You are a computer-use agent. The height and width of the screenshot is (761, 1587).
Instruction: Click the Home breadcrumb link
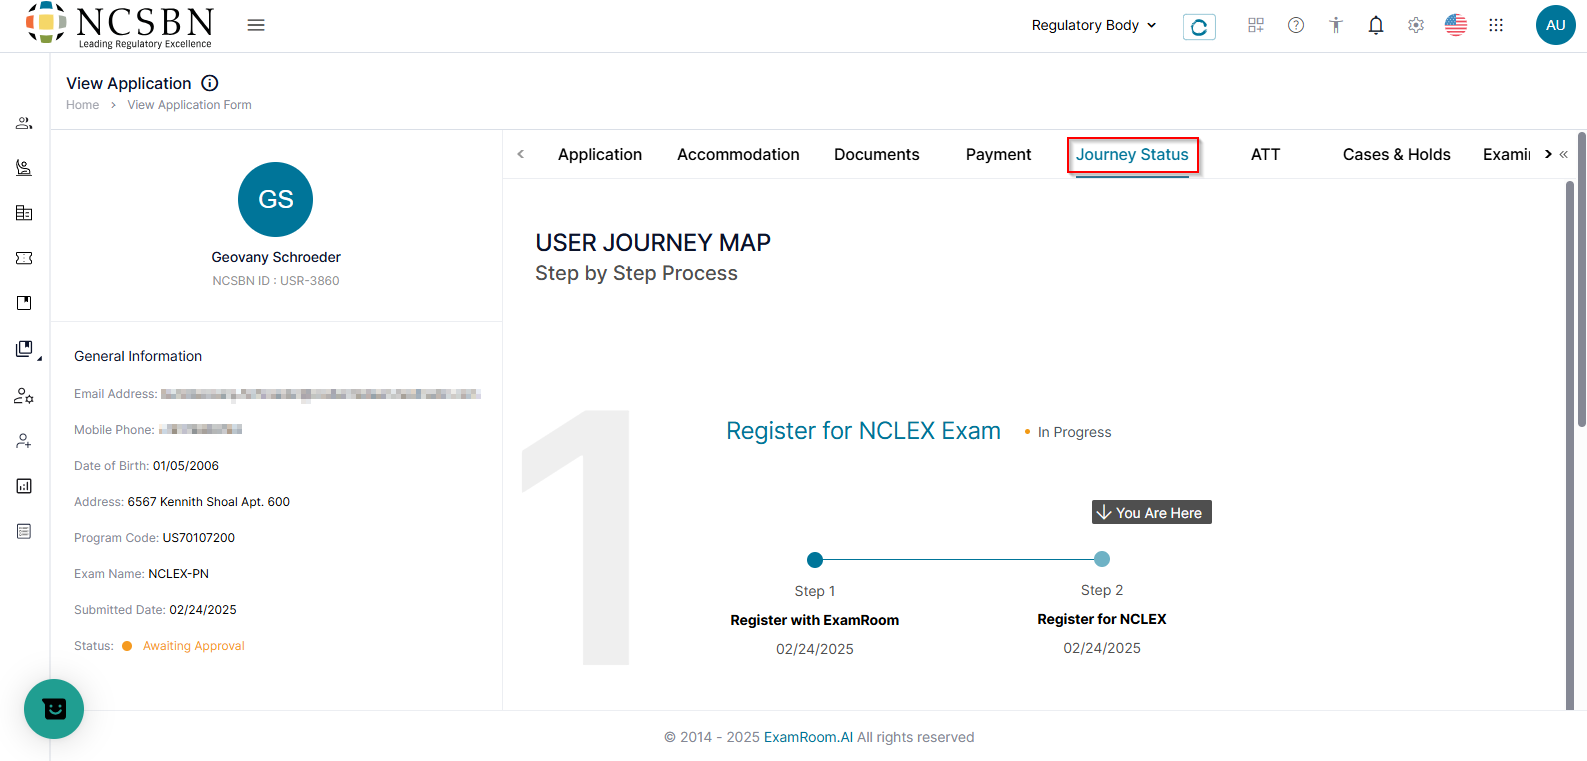pyautogui.click(x=82, y=105)
